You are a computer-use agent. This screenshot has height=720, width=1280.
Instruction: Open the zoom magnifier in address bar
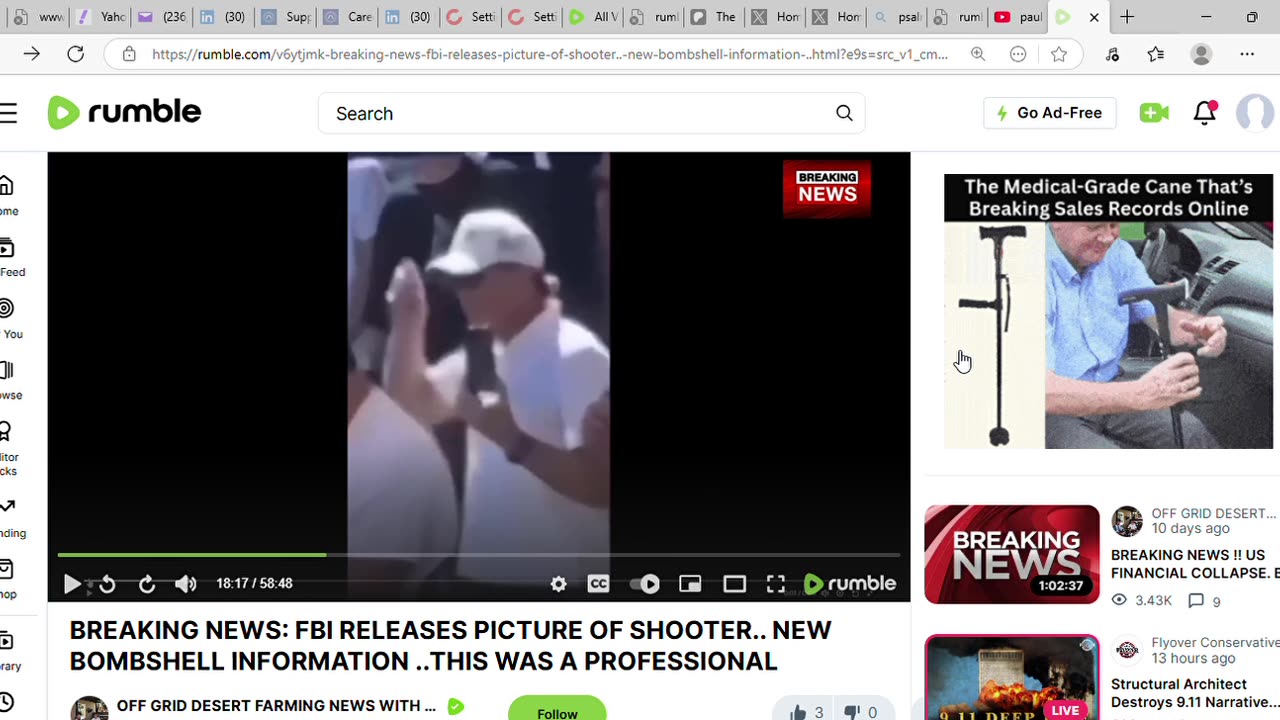978,54
